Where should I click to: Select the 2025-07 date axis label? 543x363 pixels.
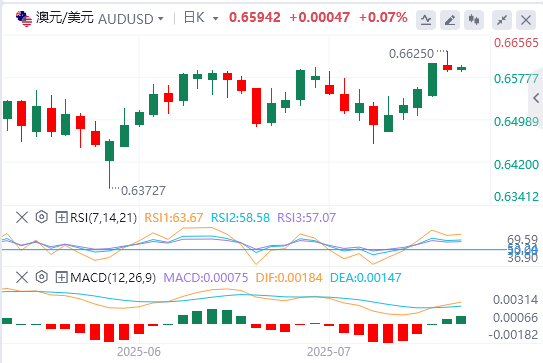(329, 352)
